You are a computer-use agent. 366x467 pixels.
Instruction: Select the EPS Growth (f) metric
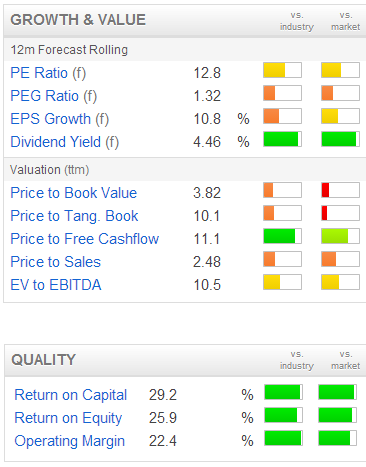click(60, 119)
